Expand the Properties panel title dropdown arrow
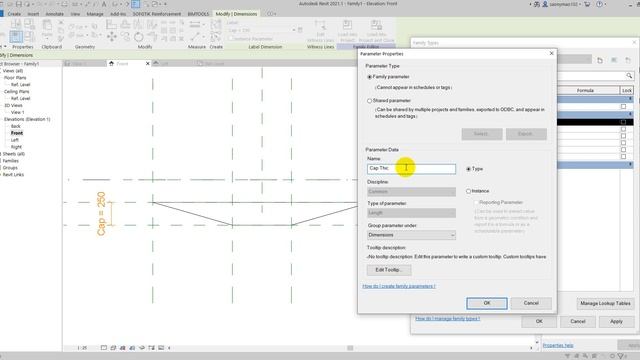 coord(5,47)
